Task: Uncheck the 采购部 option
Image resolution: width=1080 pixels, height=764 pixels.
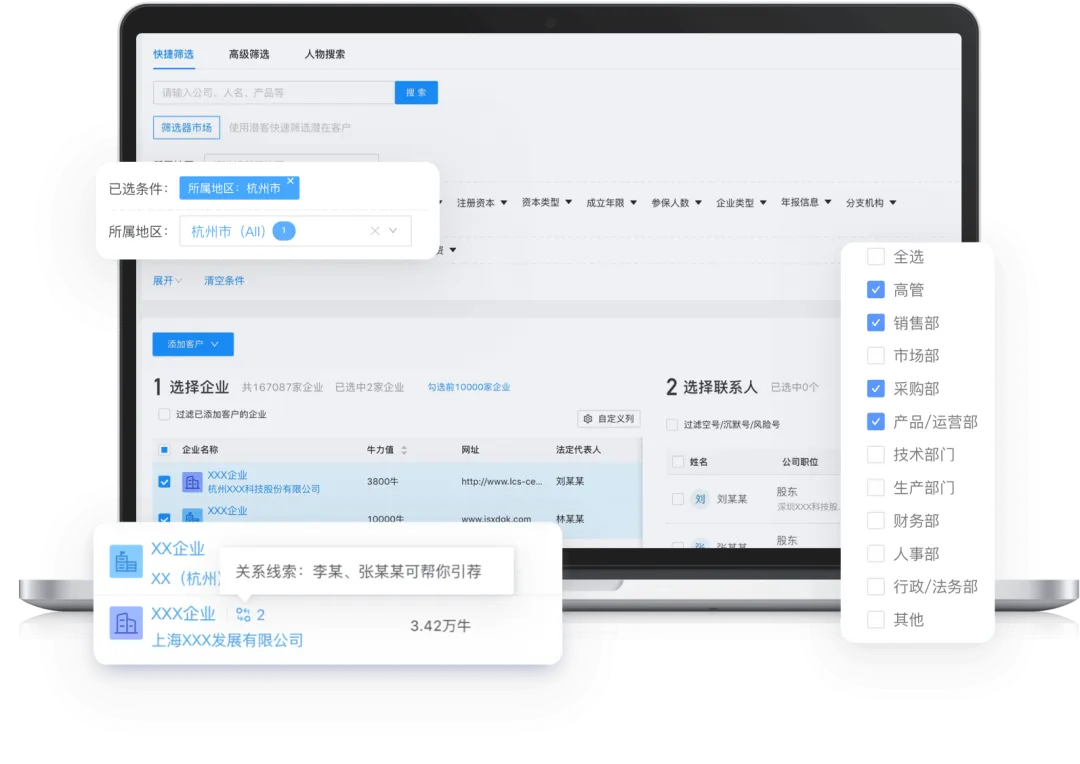Action: pyautogui.click(x=875, y=389)
